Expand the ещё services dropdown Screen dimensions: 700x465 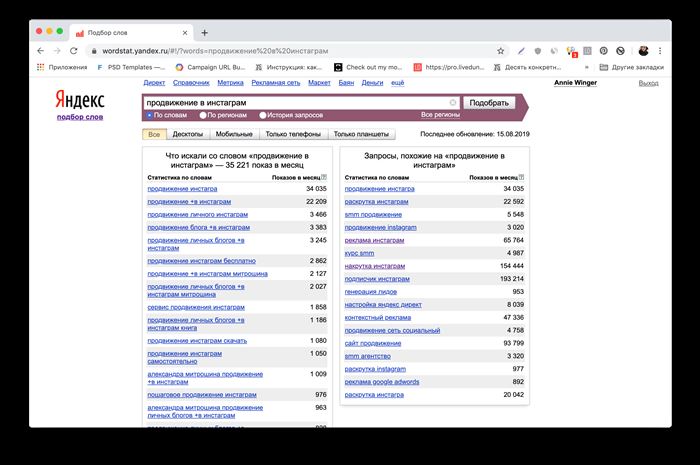point(397,83)
